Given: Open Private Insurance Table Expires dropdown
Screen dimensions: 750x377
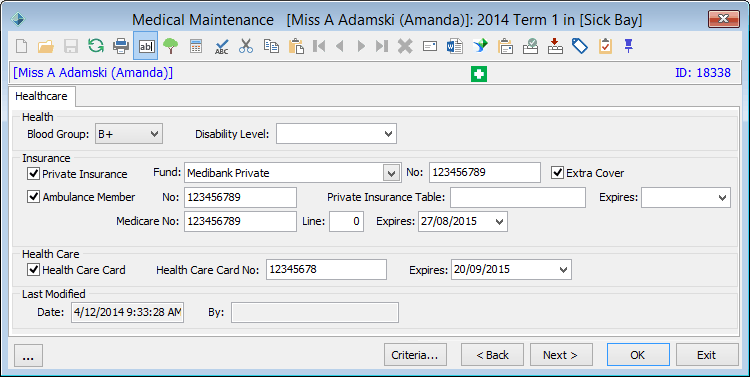Looking at the screenshot, I should [722, 198].
